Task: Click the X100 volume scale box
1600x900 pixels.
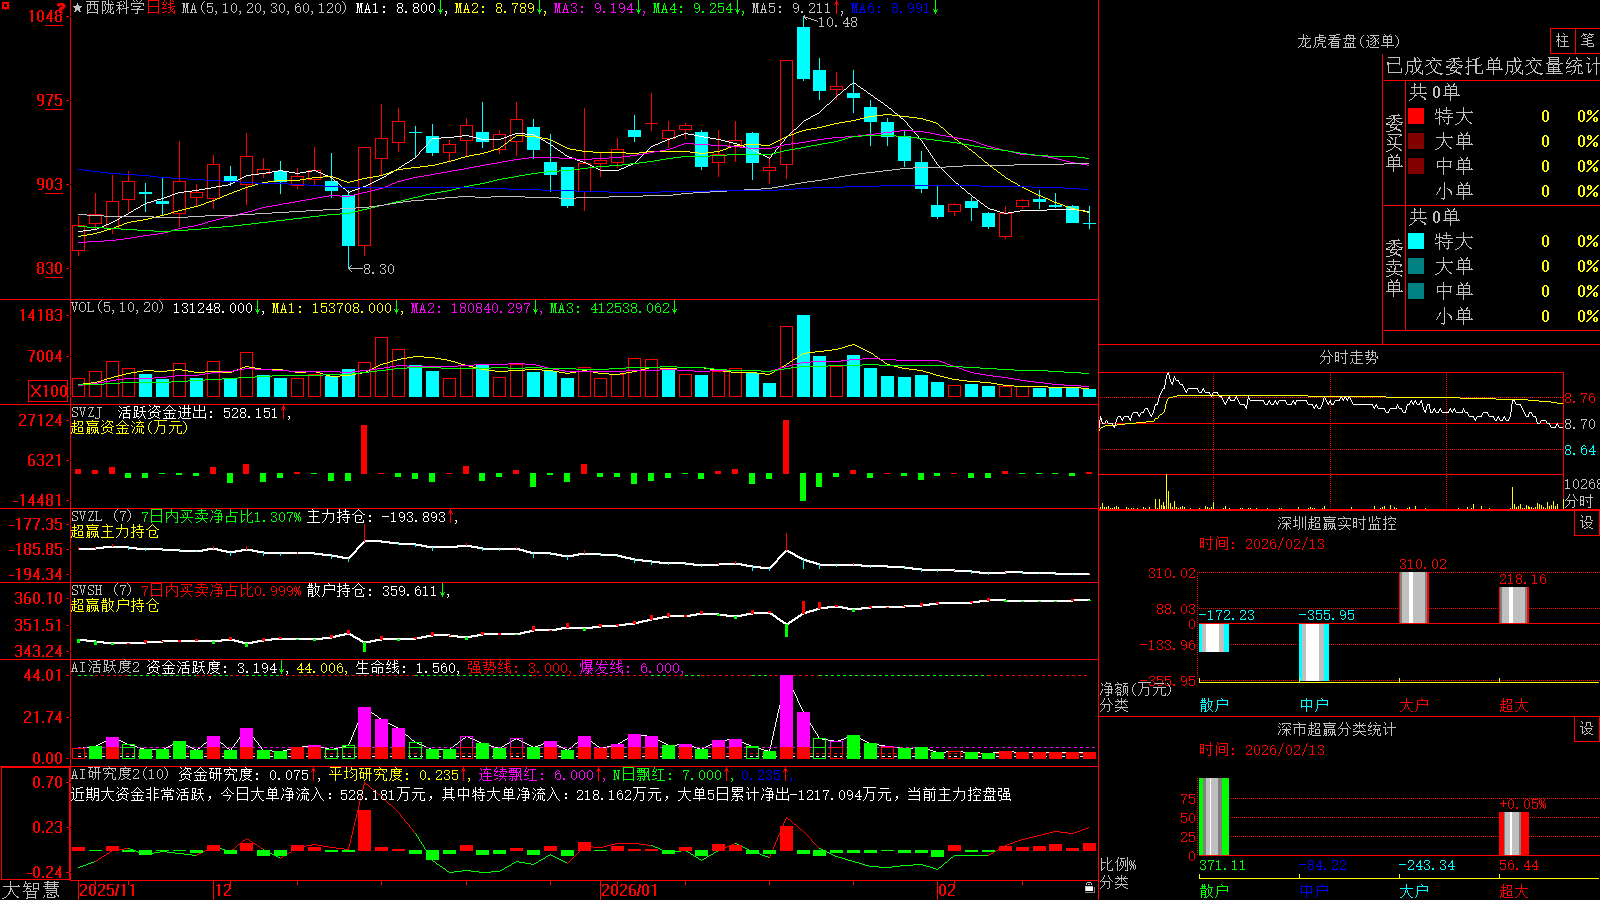Action: [49, 391]
